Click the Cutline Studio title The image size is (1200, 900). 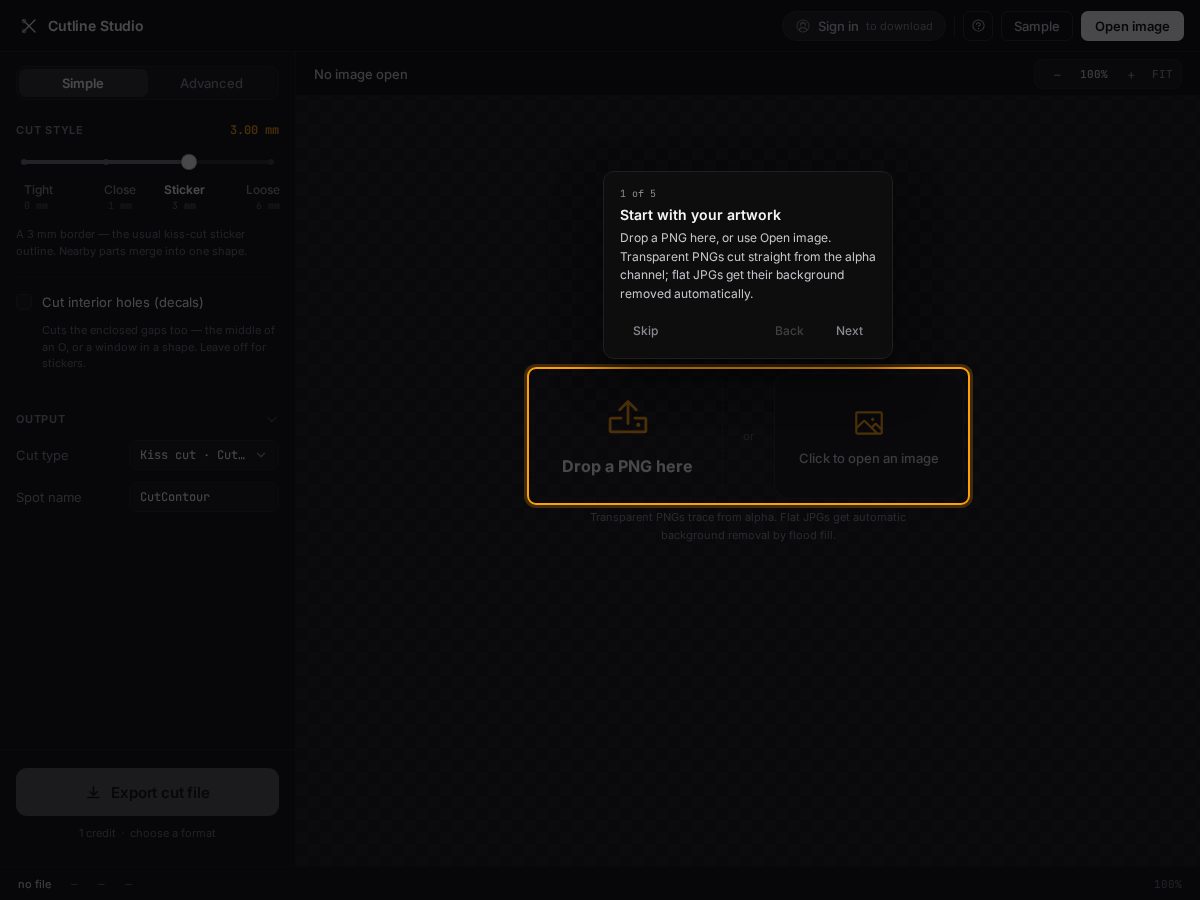[96, 26]
